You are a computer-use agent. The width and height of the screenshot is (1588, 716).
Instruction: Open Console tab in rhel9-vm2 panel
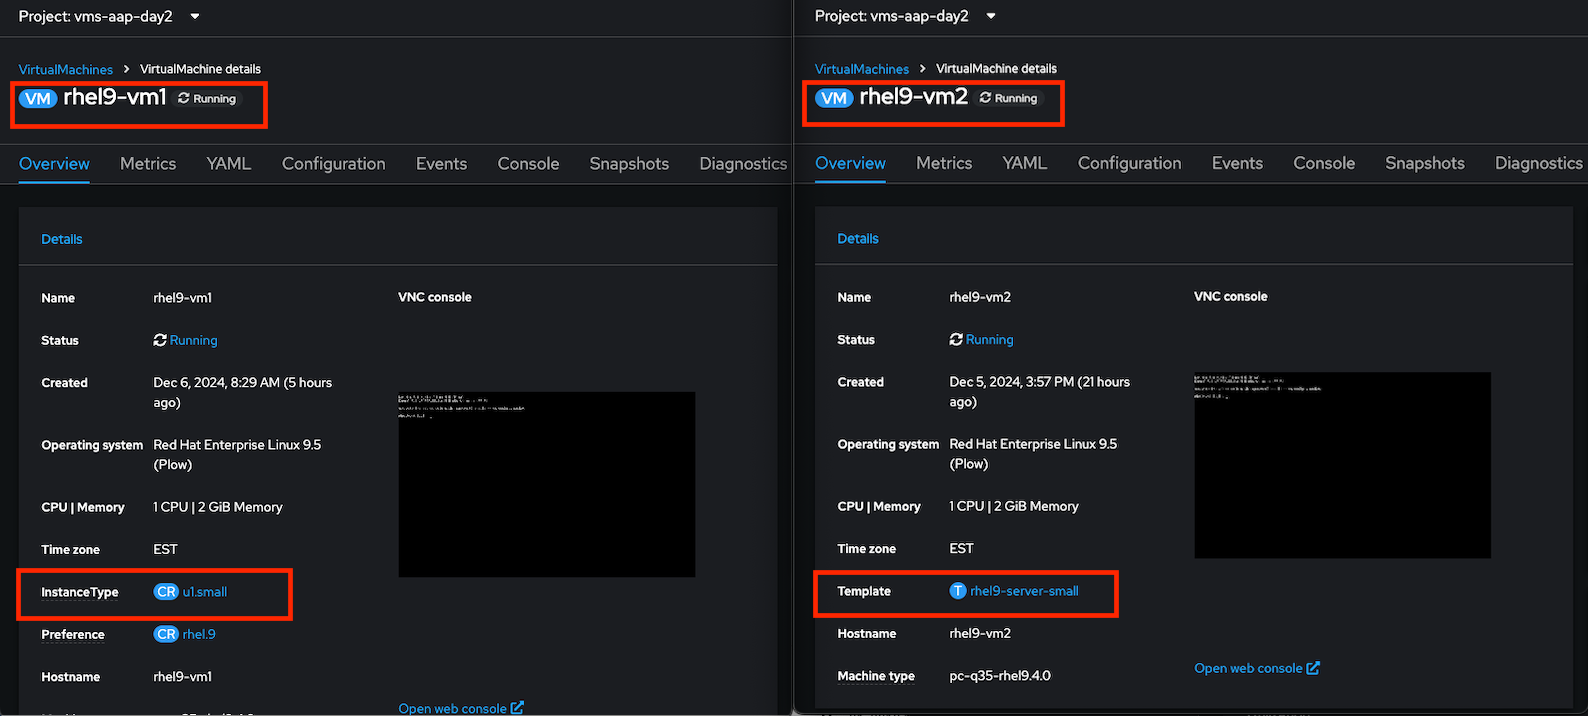pos(1324,163)
